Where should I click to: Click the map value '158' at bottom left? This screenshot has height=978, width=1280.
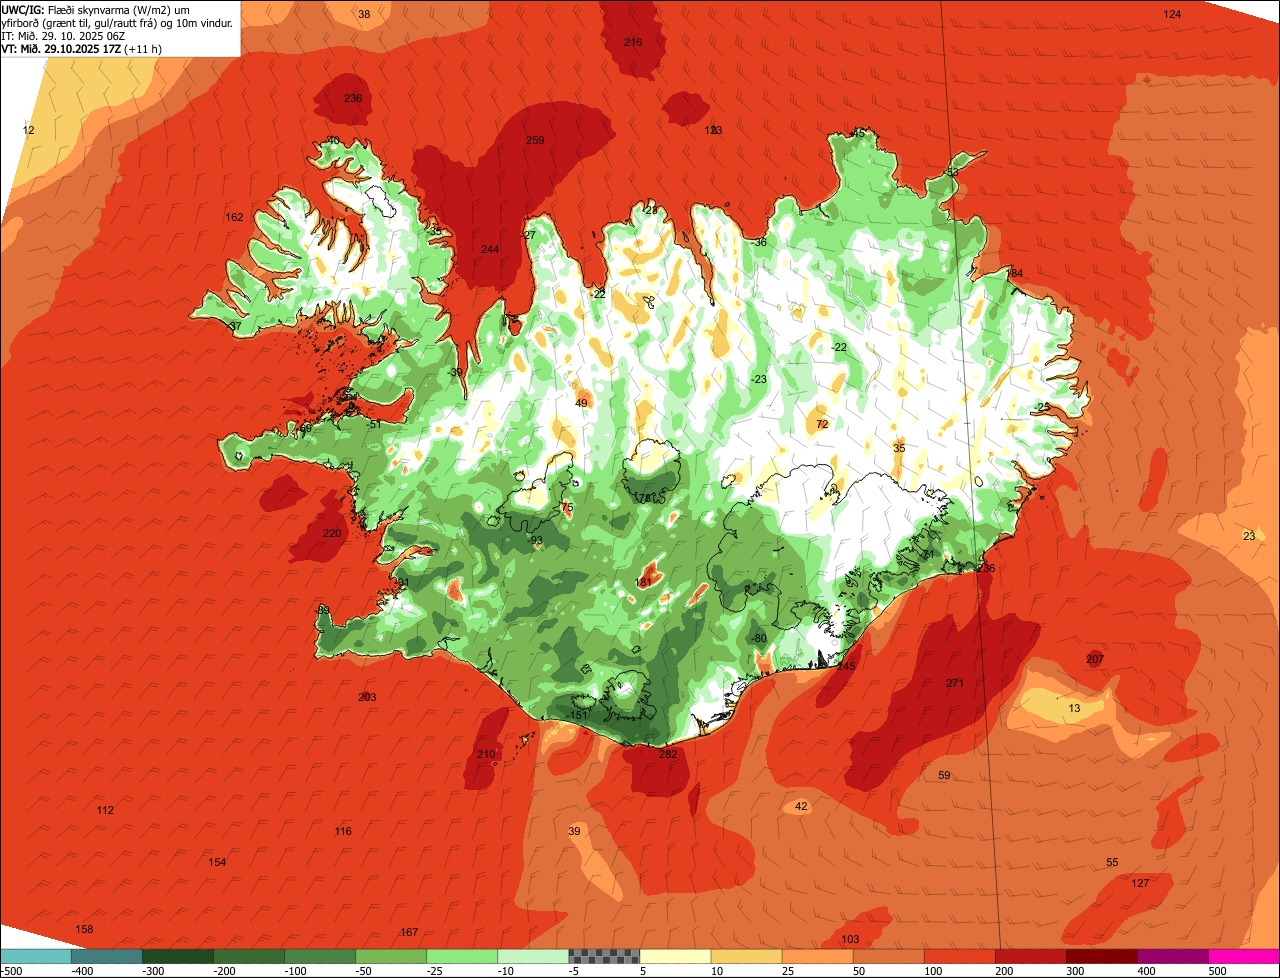[84, 929]
